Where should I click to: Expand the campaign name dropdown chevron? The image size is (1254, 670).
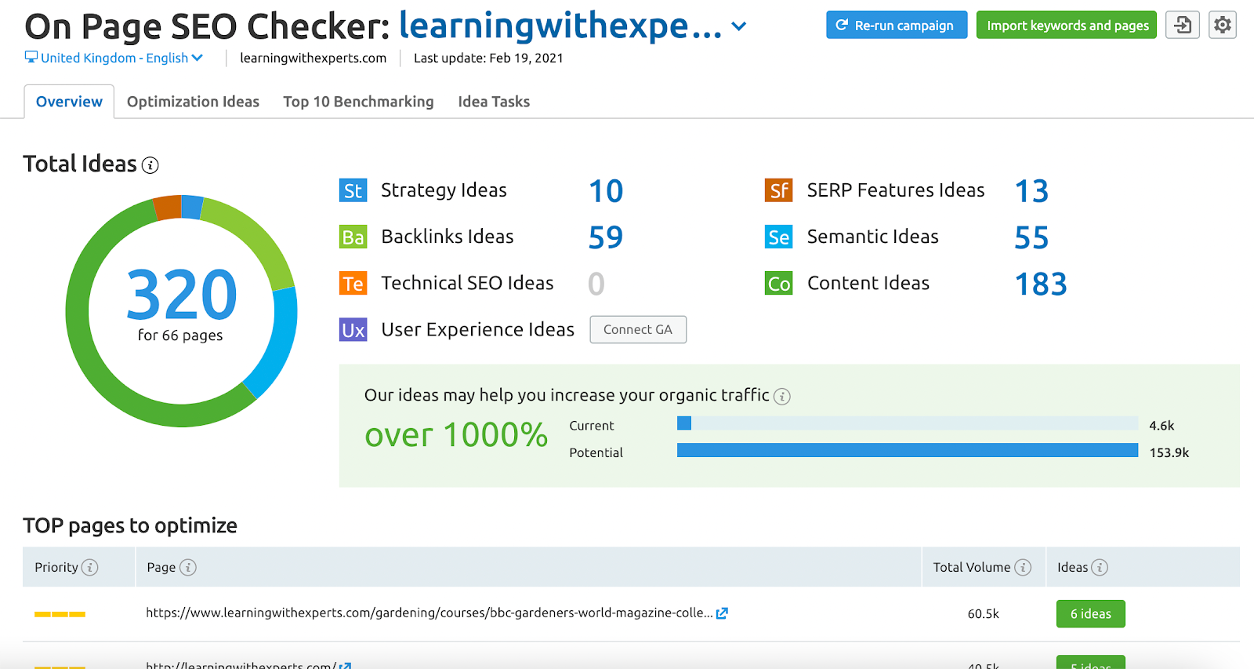coord(739,27)
